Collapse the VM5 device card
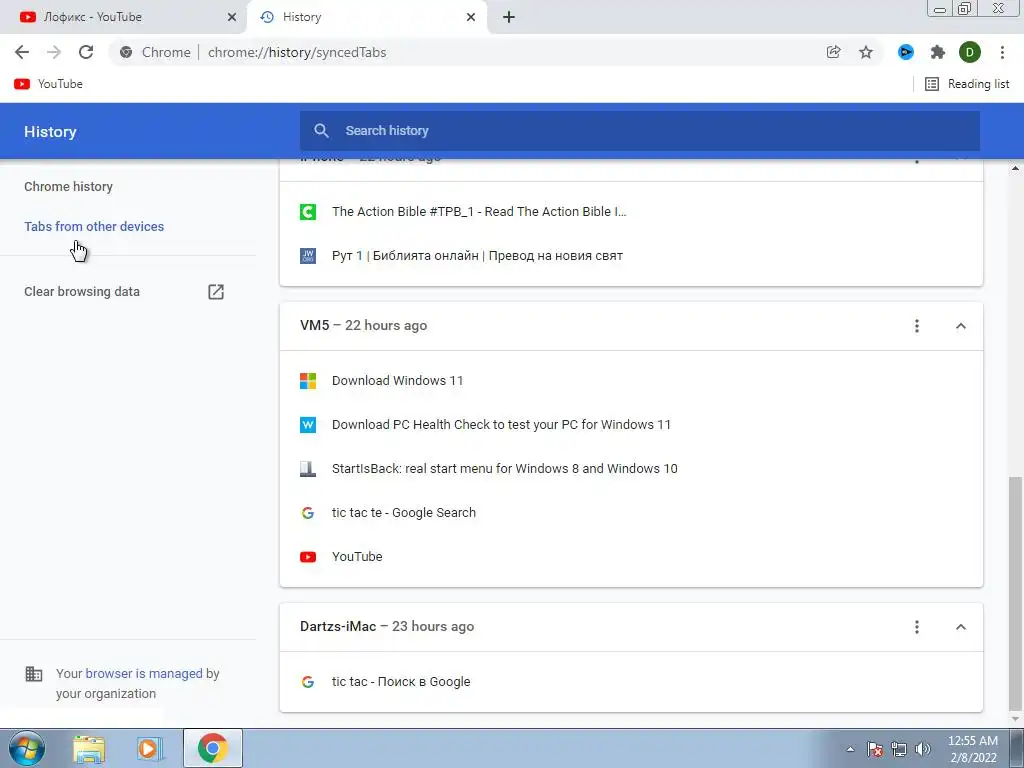Image resolution: width=1024 pixels, height=768 pixels. tap(961, 326)
